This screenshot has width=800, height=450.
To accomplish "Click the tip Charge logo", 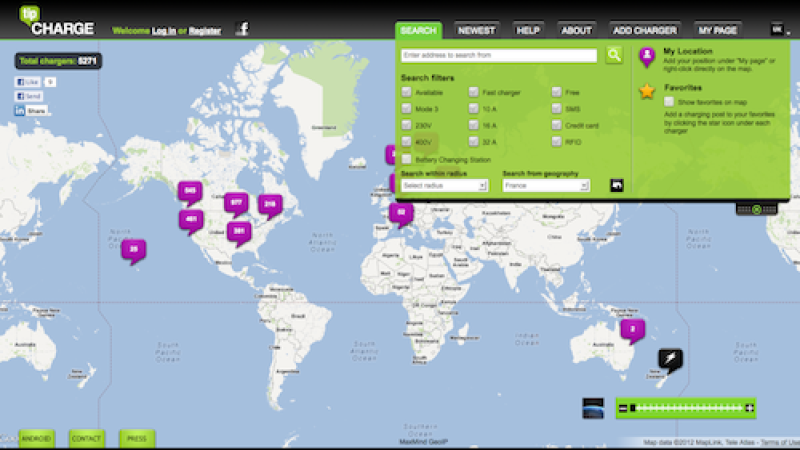I will coord(56,21).
